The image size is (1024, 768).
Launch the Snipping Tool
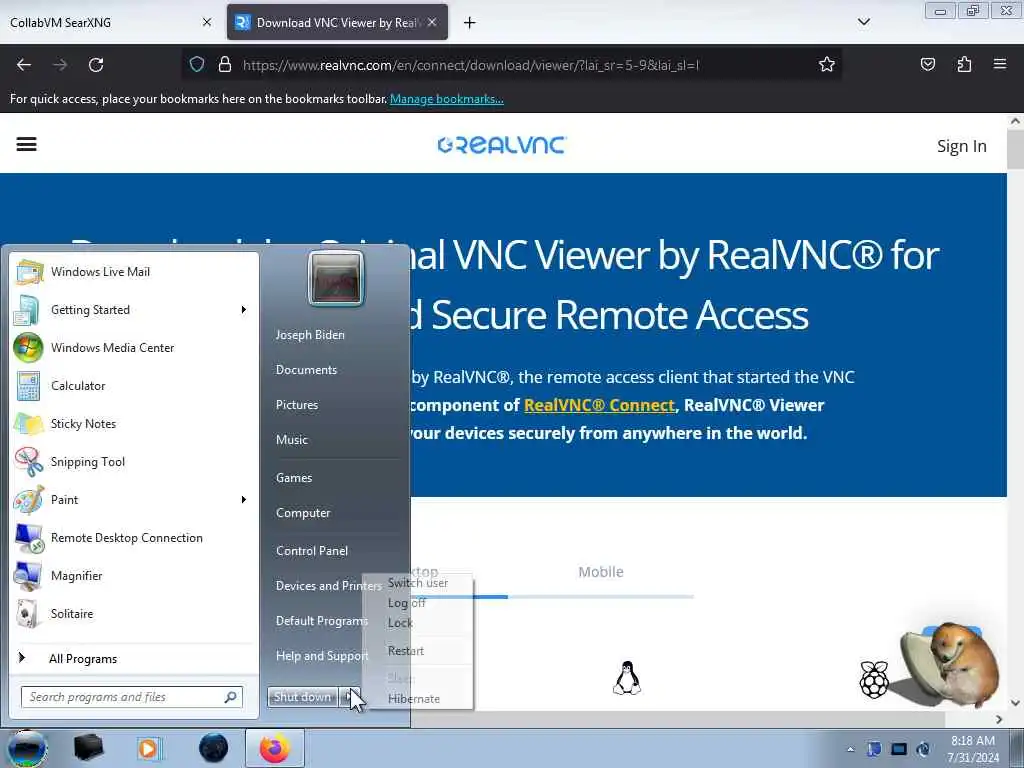(x=134, y=462)
